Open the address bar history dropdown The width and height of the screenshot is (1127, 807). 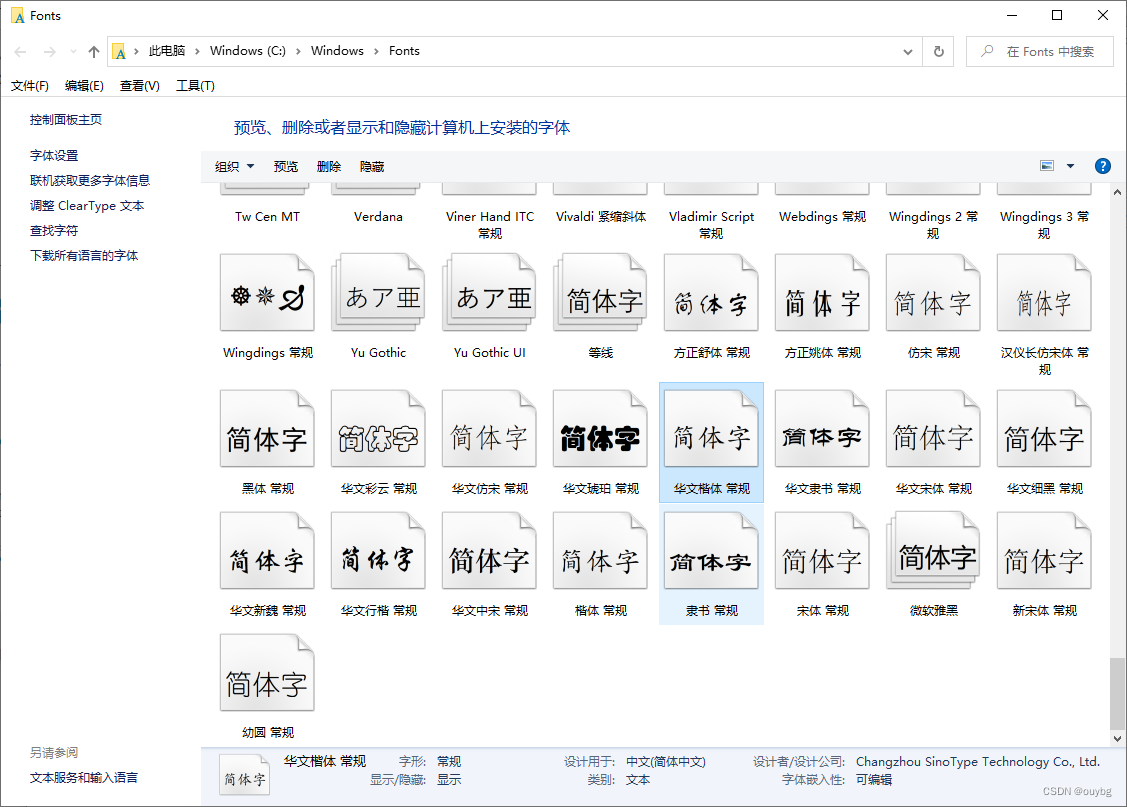908,50
